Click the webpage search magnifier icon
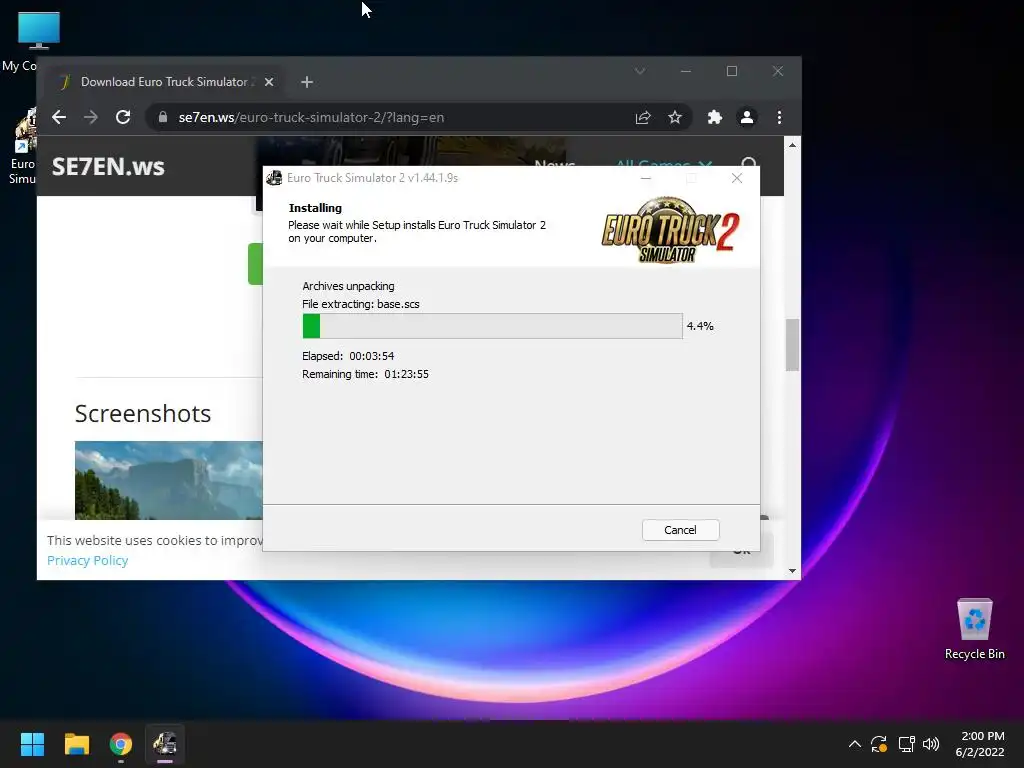This screenshot has width=1024, height=768. [x=750, y=164]
